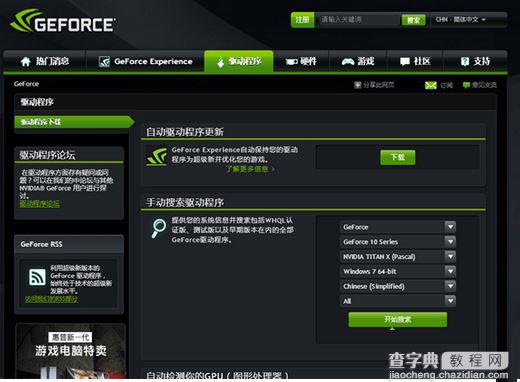Click the GeForce Experience logo in auto-update section
The image size is (520, 382).
pos(157,157)
